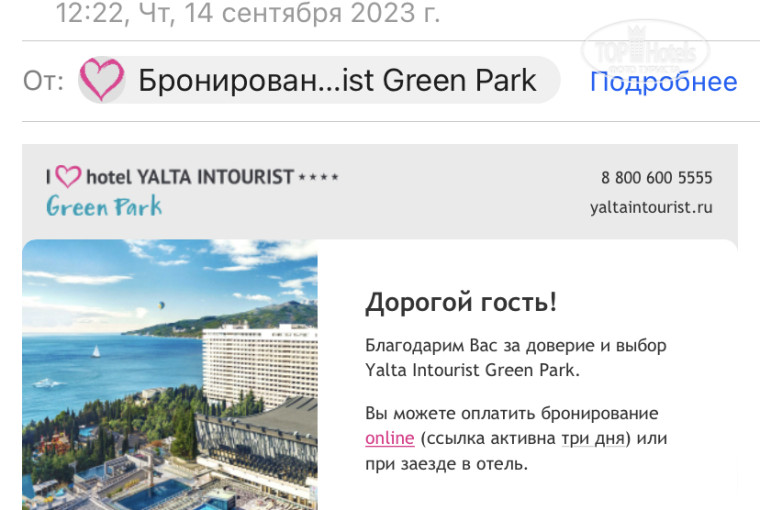Click the "Дорогой гость!" heading
760x510 pixels.
coord(461,302)
